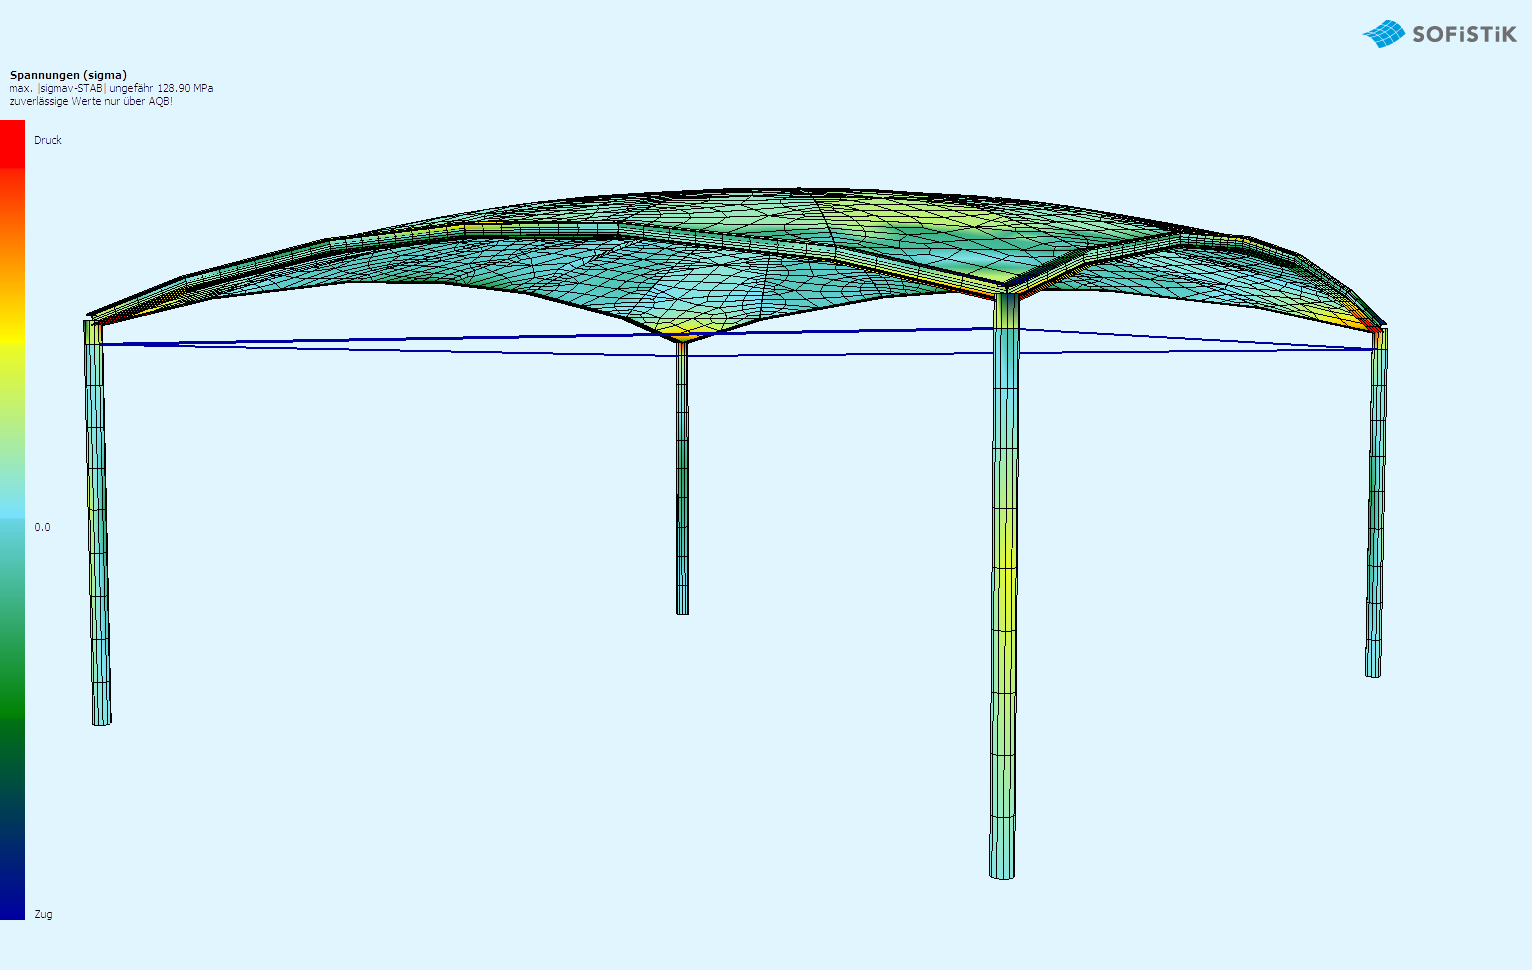Click the red stress hotspot at right roof corner
This screenshot has width=1532, height=970.
(1372, 322)
